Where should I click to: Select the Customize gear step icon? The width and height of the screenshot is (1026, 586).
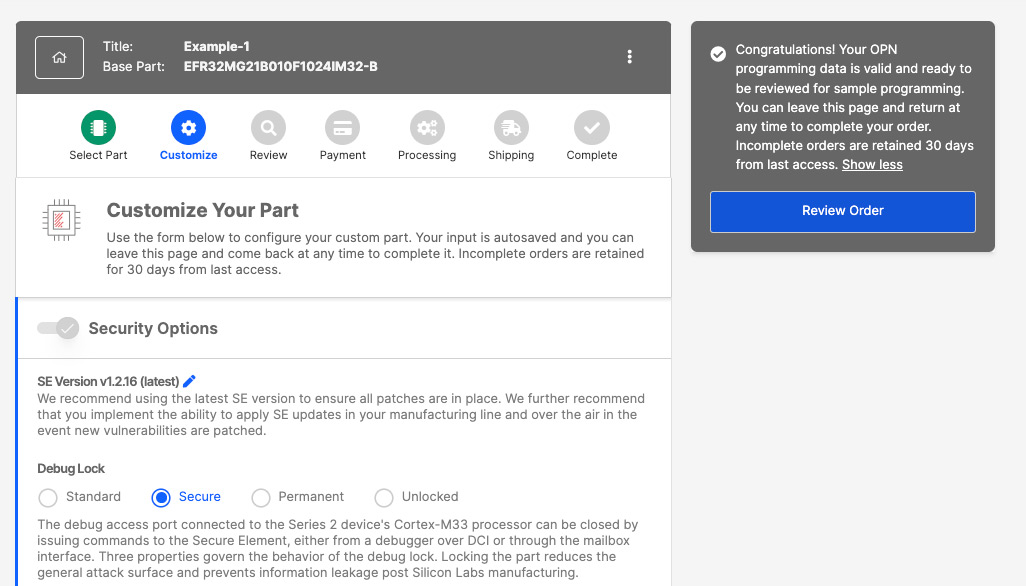click(x=188, y=128)
